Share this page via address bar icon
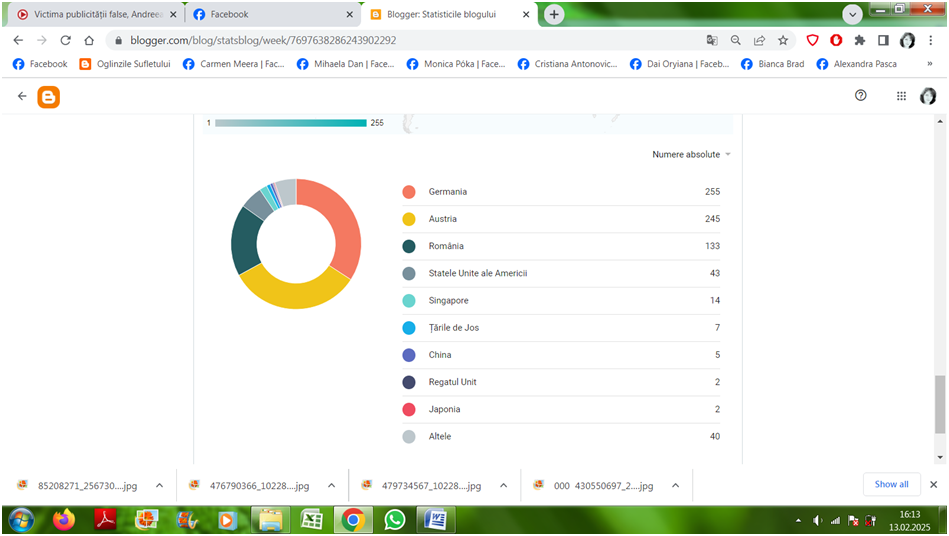The height and width of the screenshot is (536, 949). click(759, 40)
